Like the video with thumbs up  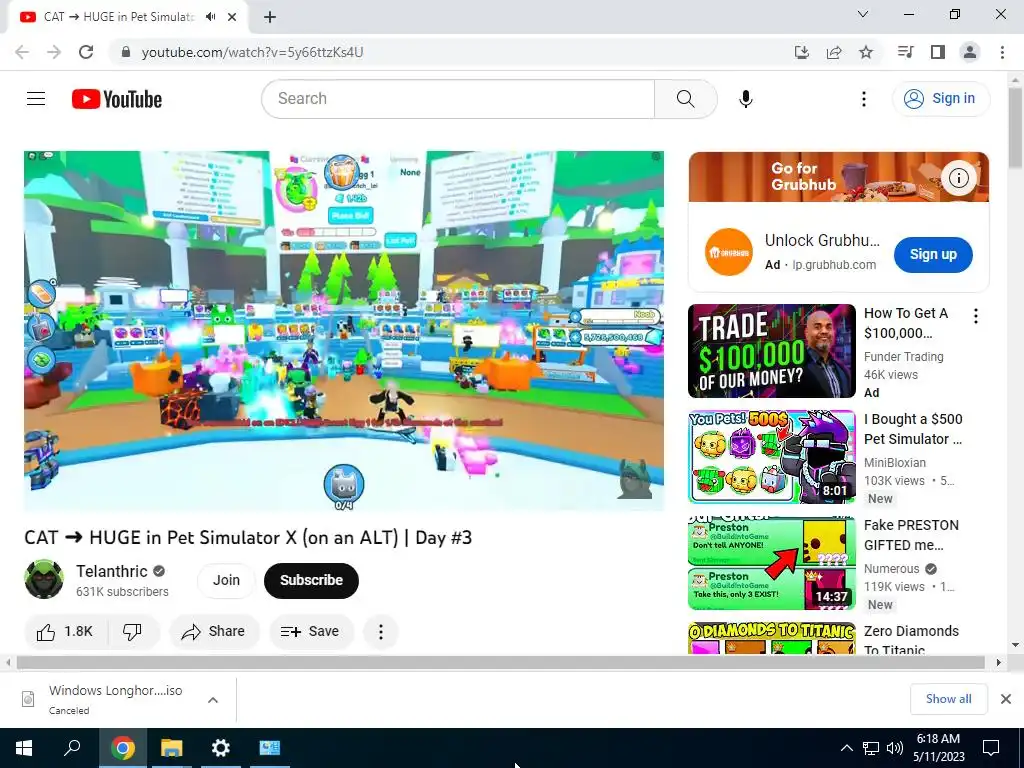(65, 632)
